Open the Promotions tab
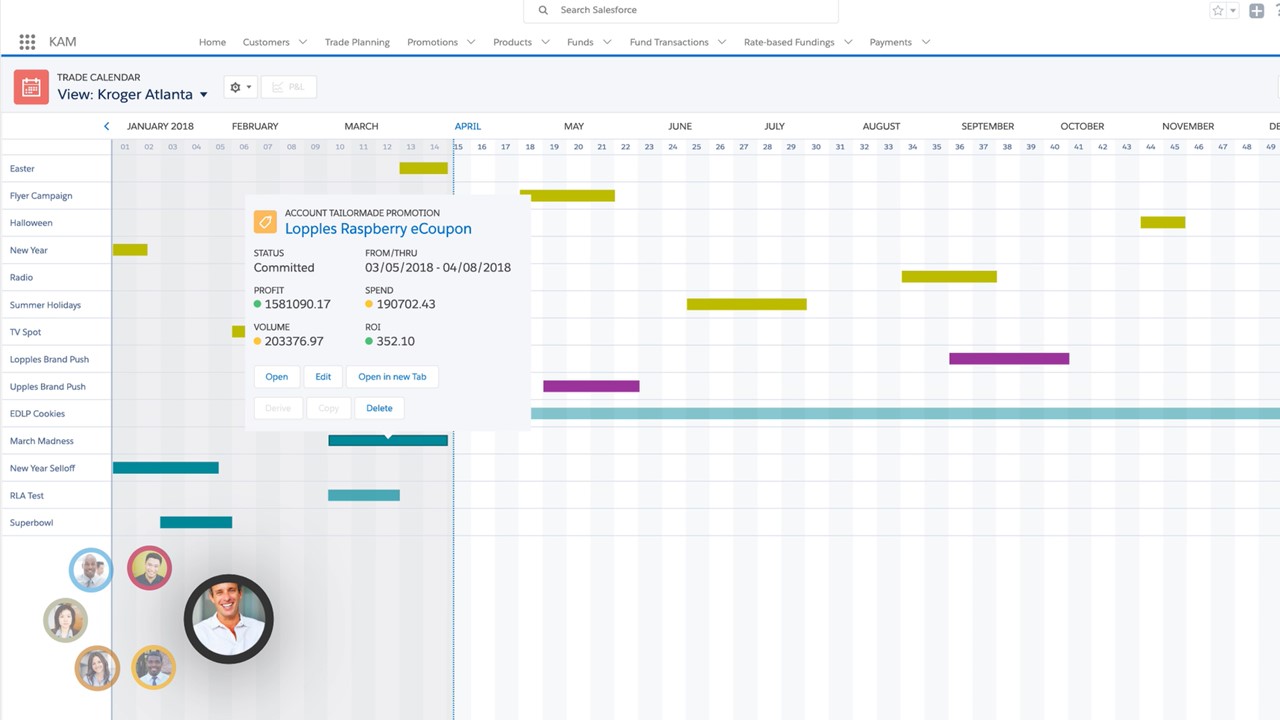1280x720 pixels. 433,42
